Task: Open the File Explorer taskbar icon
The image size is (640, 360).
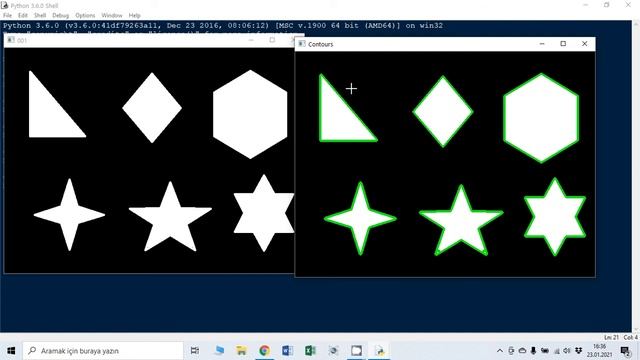Action: pos(242,351)
